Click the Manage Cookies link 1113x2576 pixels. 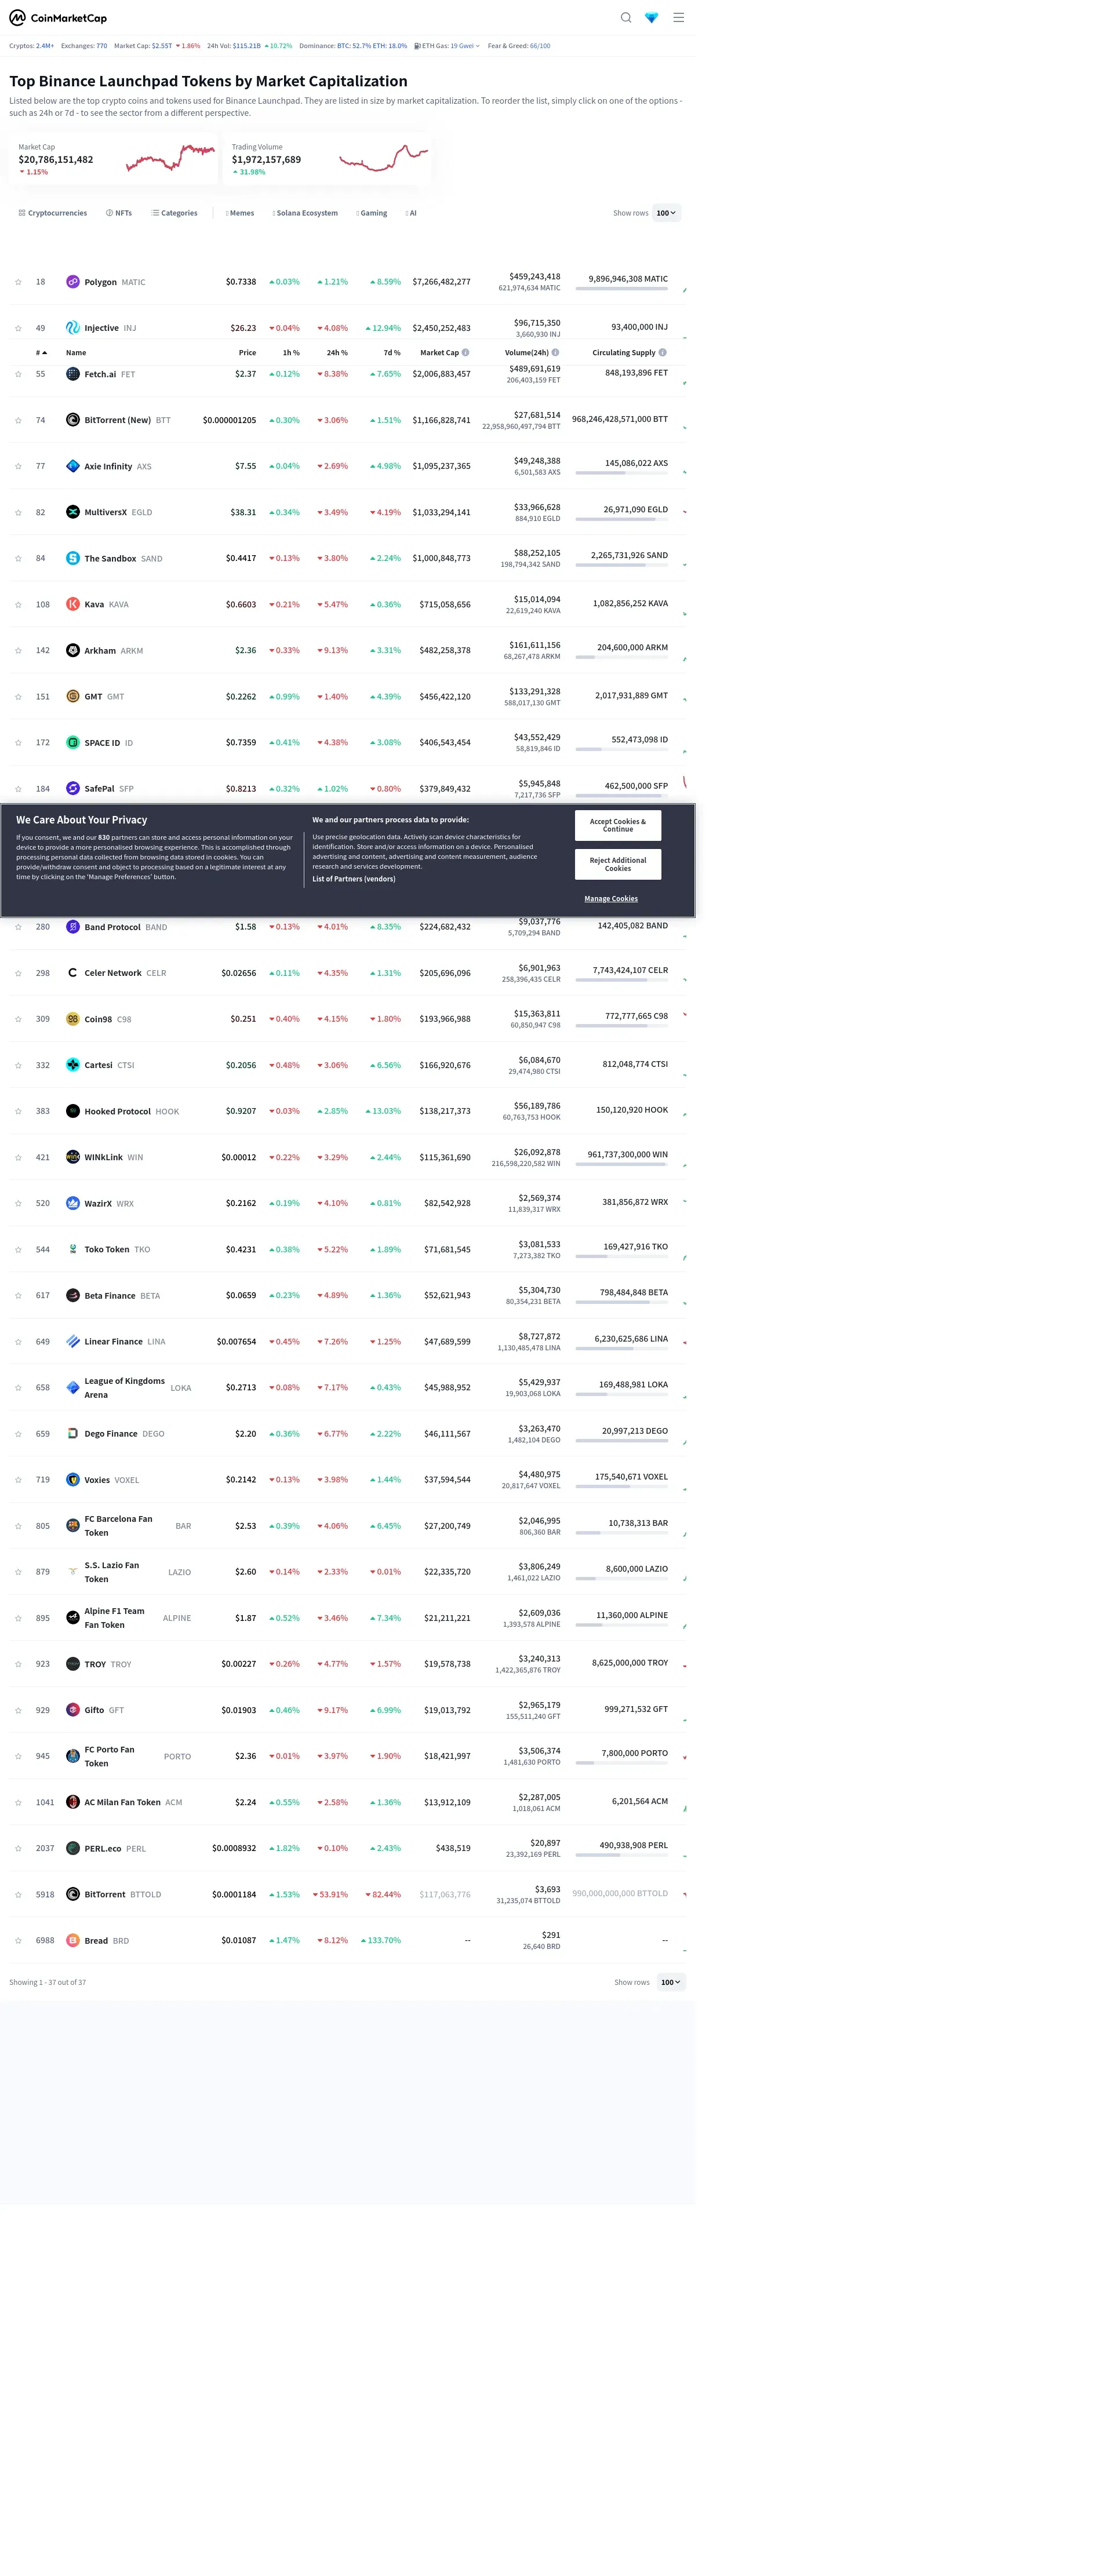pos(611,899)
